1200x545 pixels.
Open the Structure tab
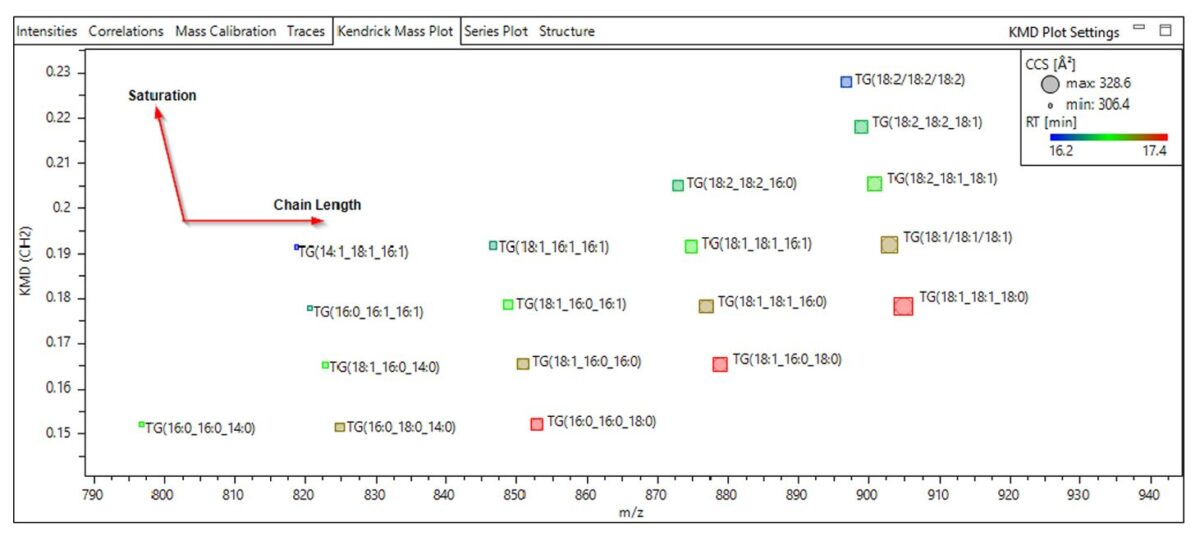click(567, 31)
